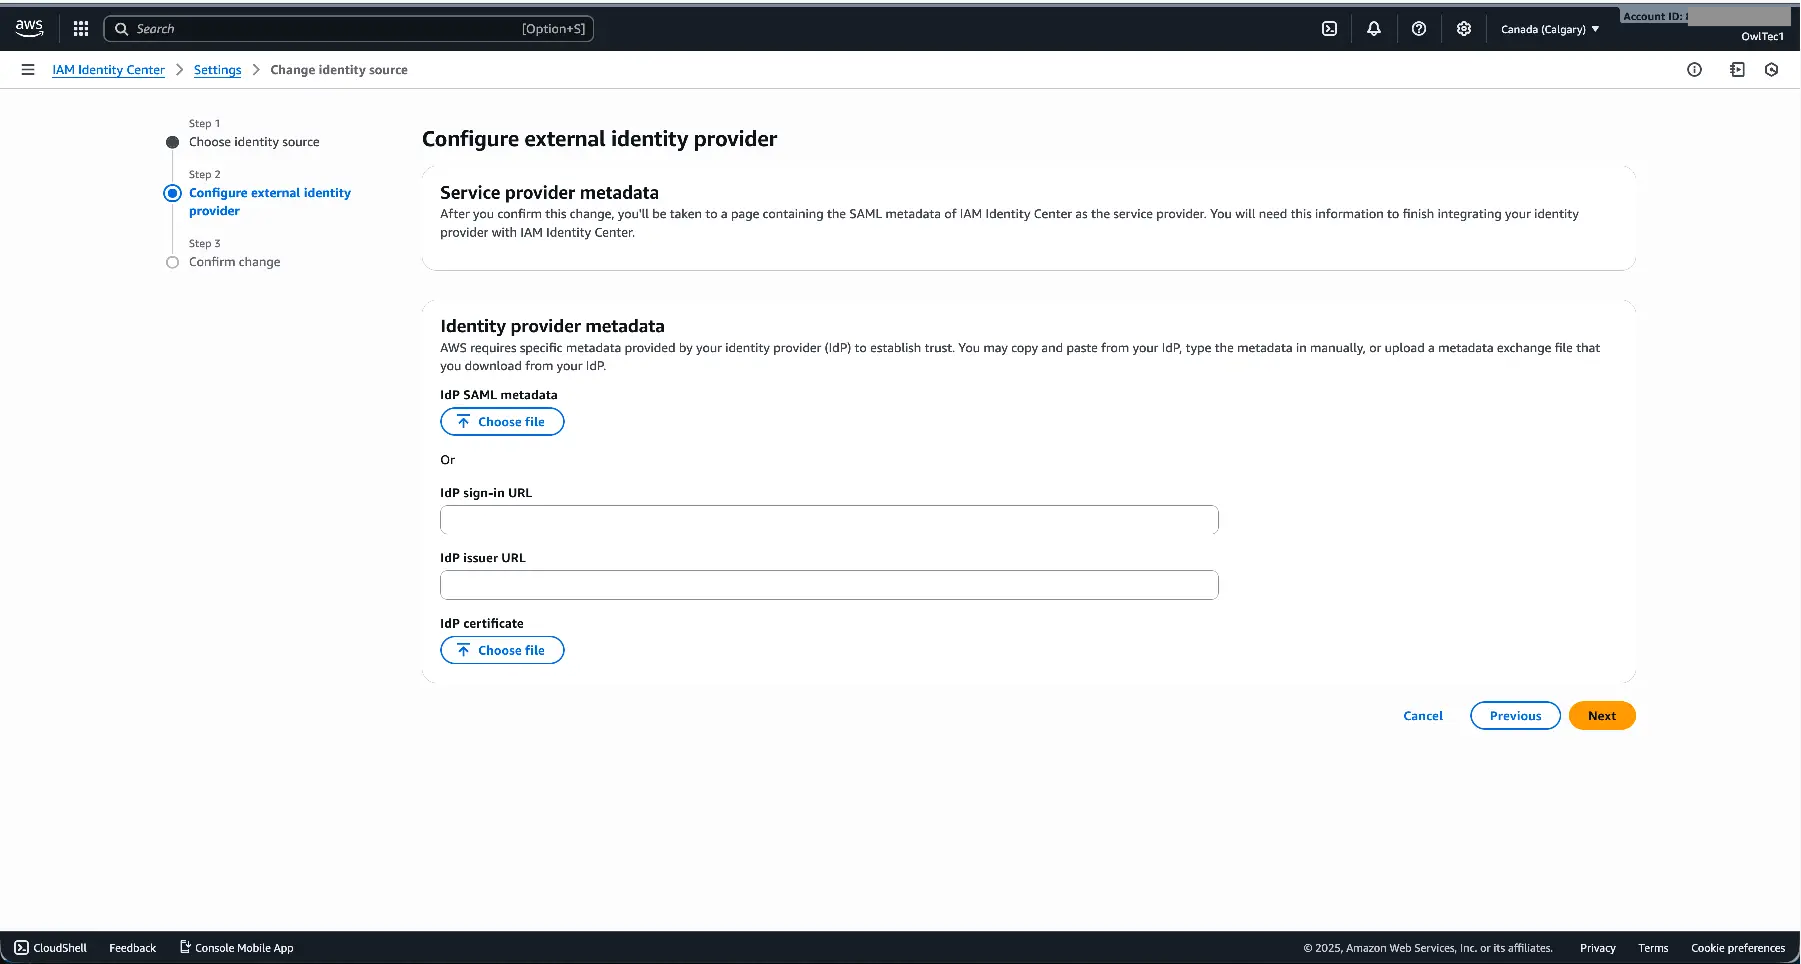Launch CloudShell from the top bar icon
Viewport: 1801px width, 964px height.
[x=1329, y=29]
